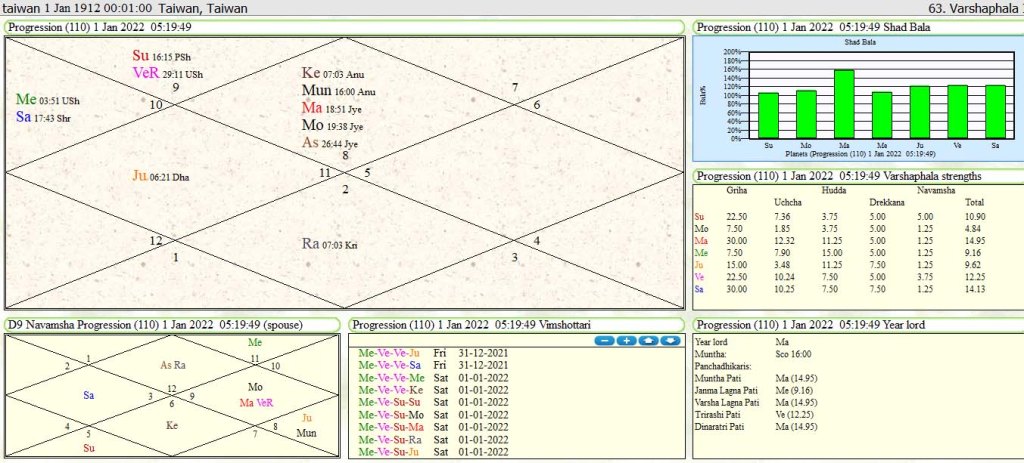This screenshot has height=463, width=1024.
Task: Click the Varshaphala strengths panel header
Action: 836,176
